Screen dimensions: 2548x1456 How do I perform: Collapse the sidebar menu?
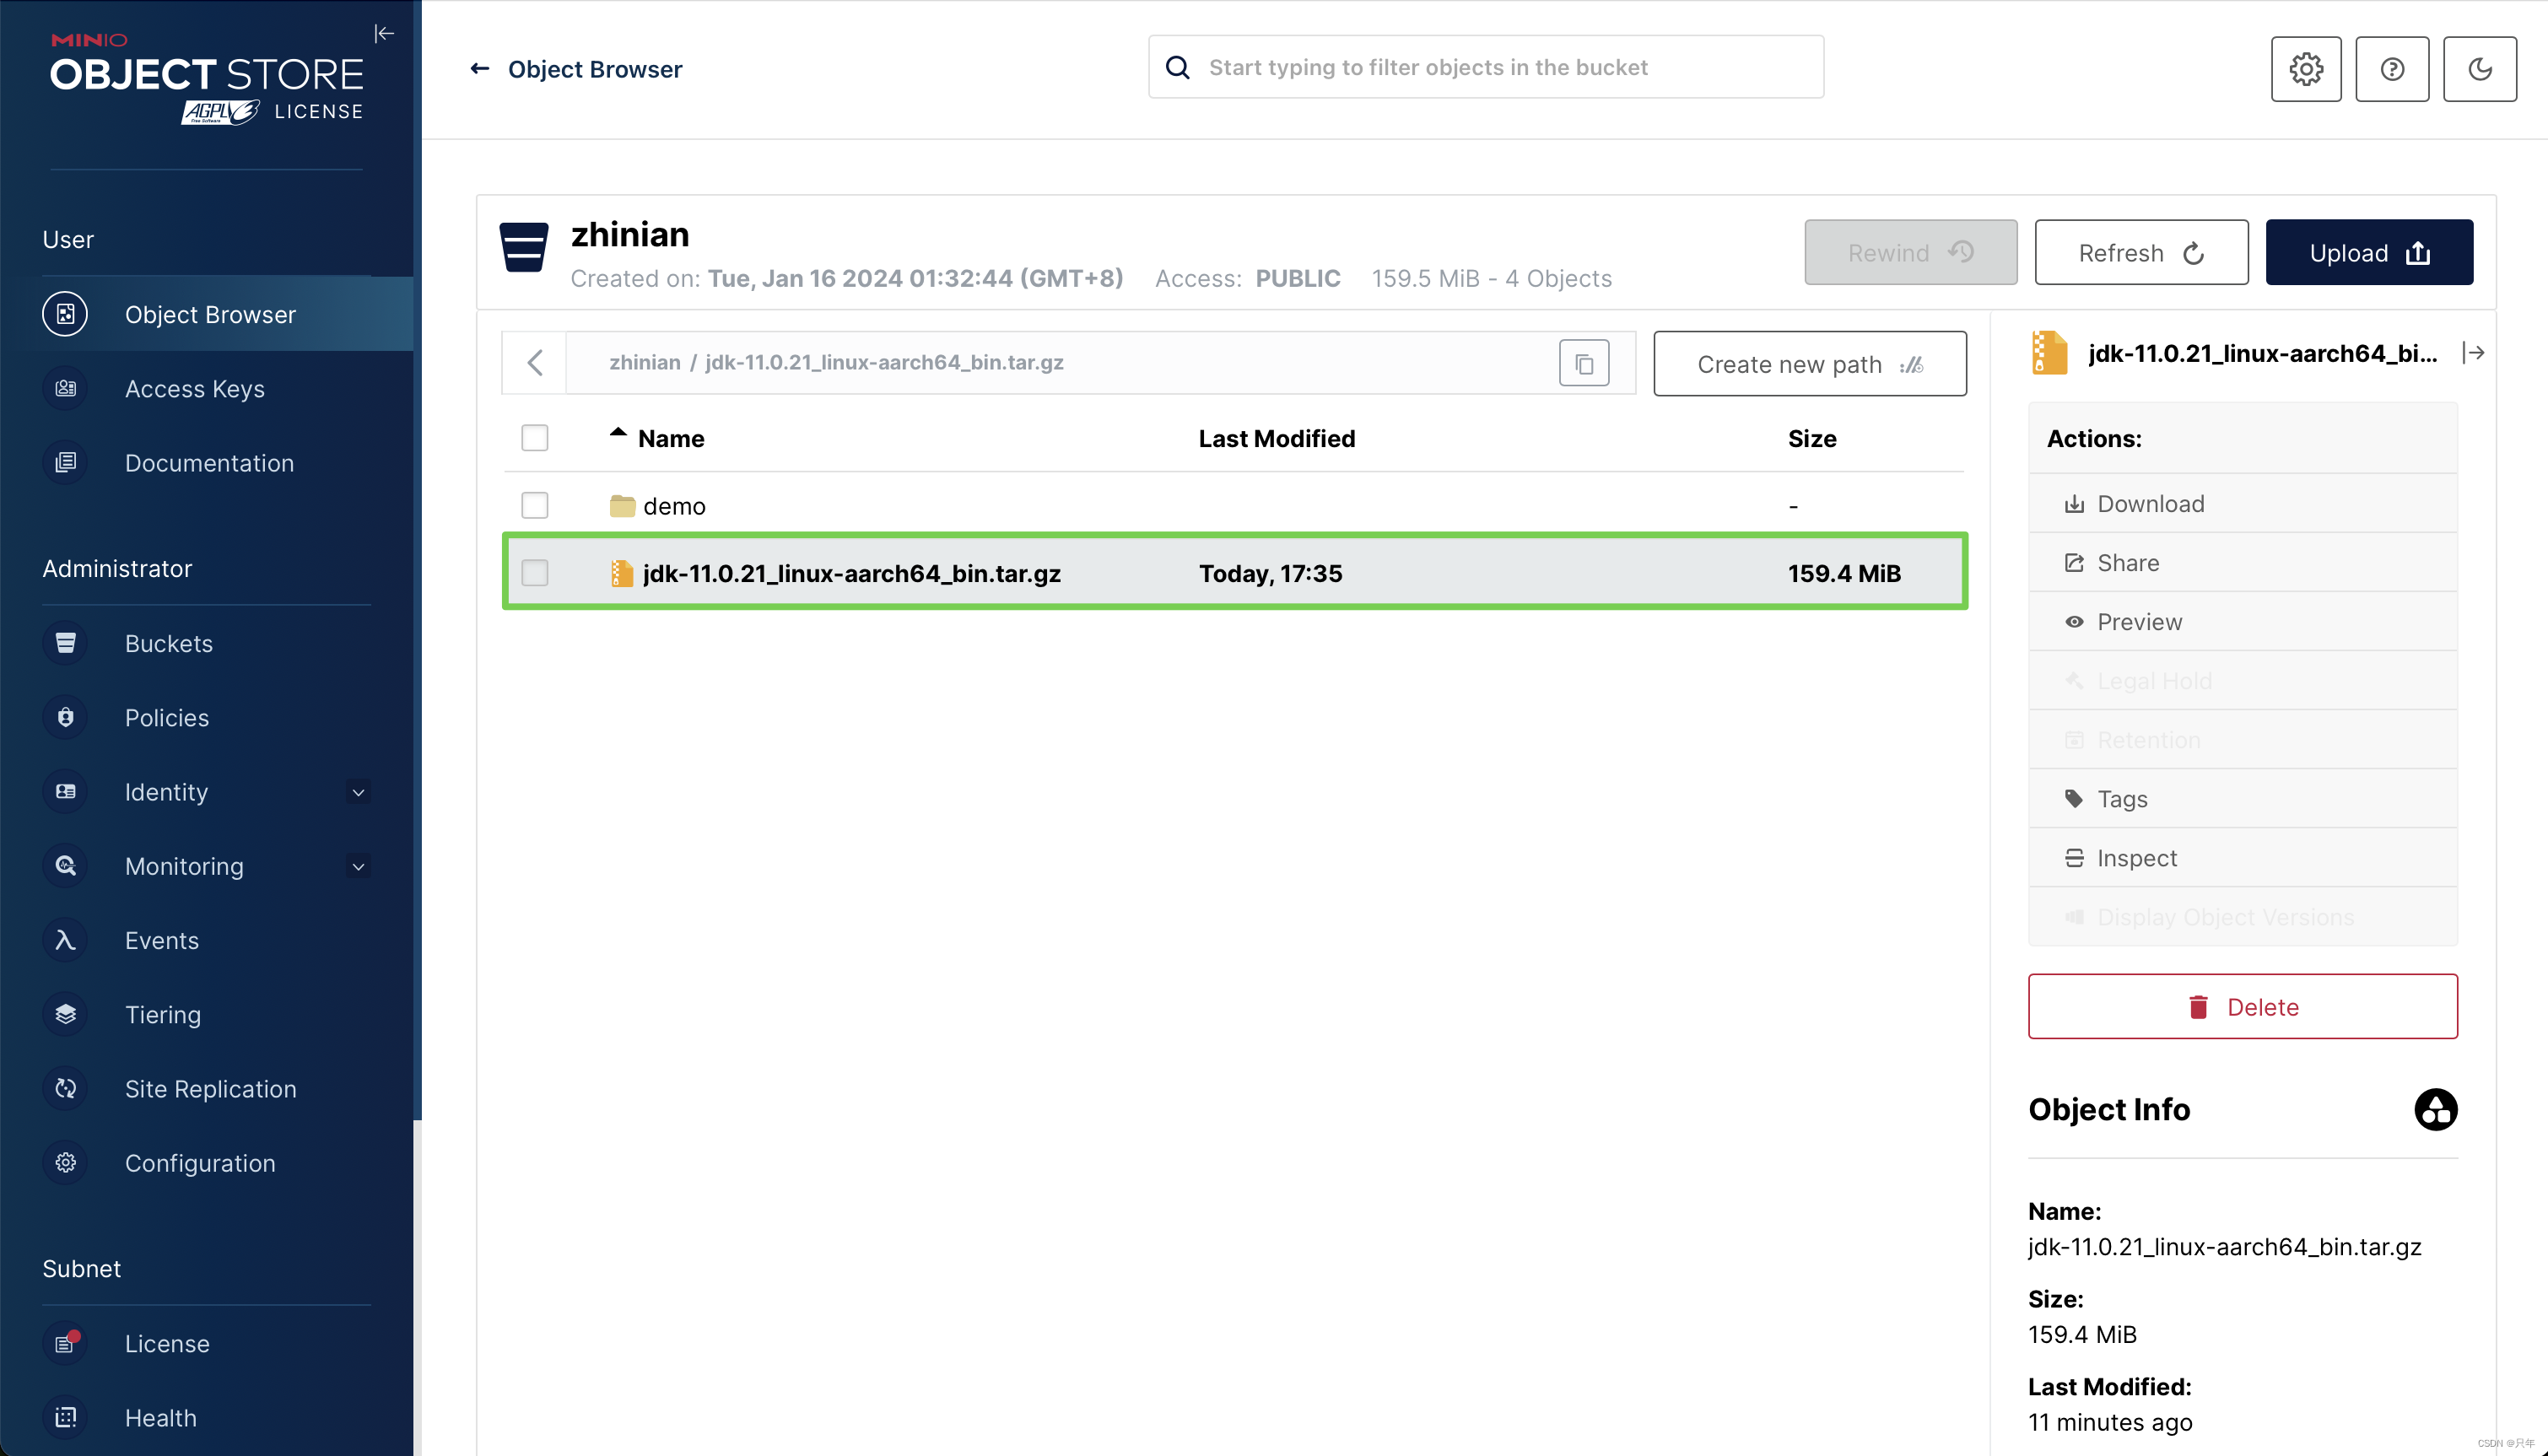point(384,34)
